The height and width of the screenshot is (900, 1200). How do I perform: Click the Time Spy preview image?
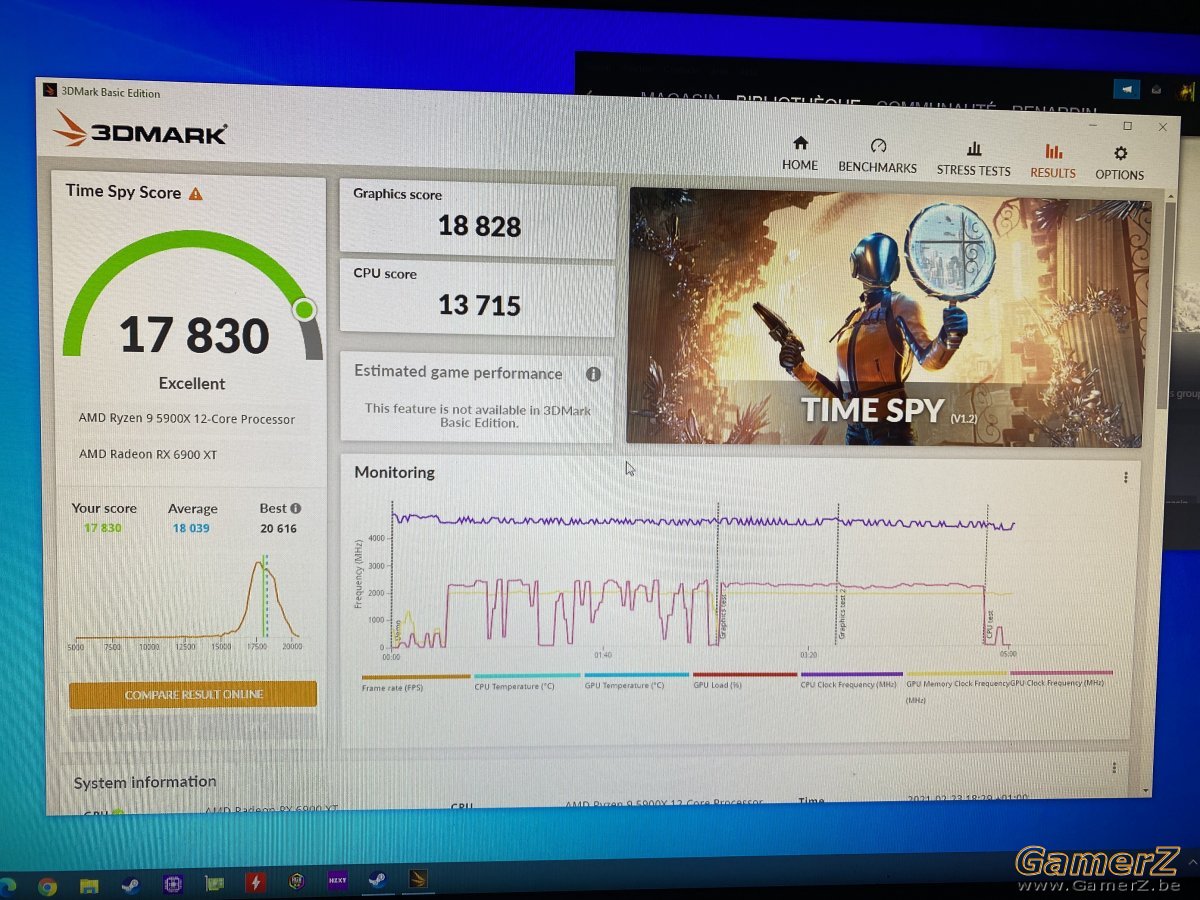click(888, 318)
